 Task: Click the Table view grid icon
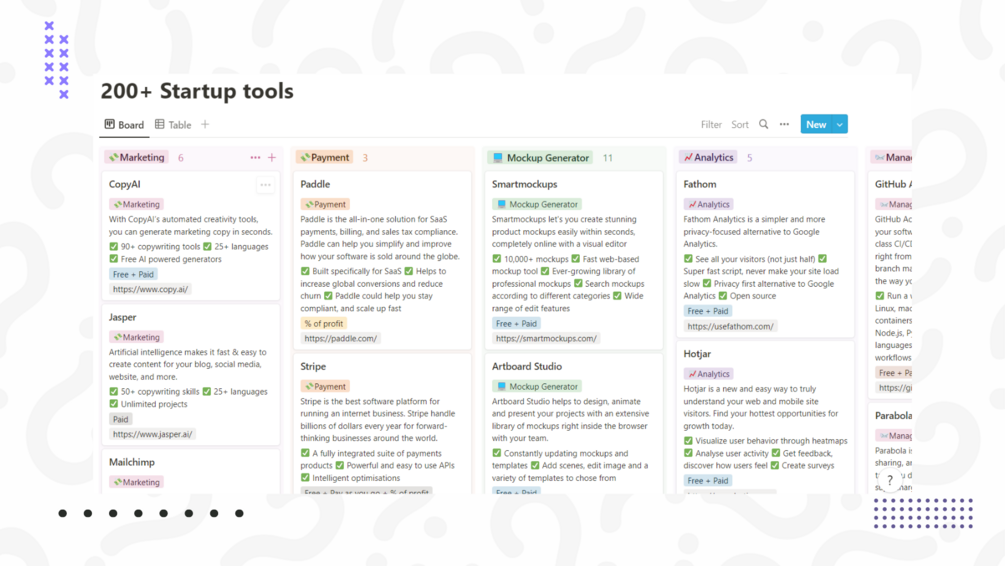click(160, 124)
